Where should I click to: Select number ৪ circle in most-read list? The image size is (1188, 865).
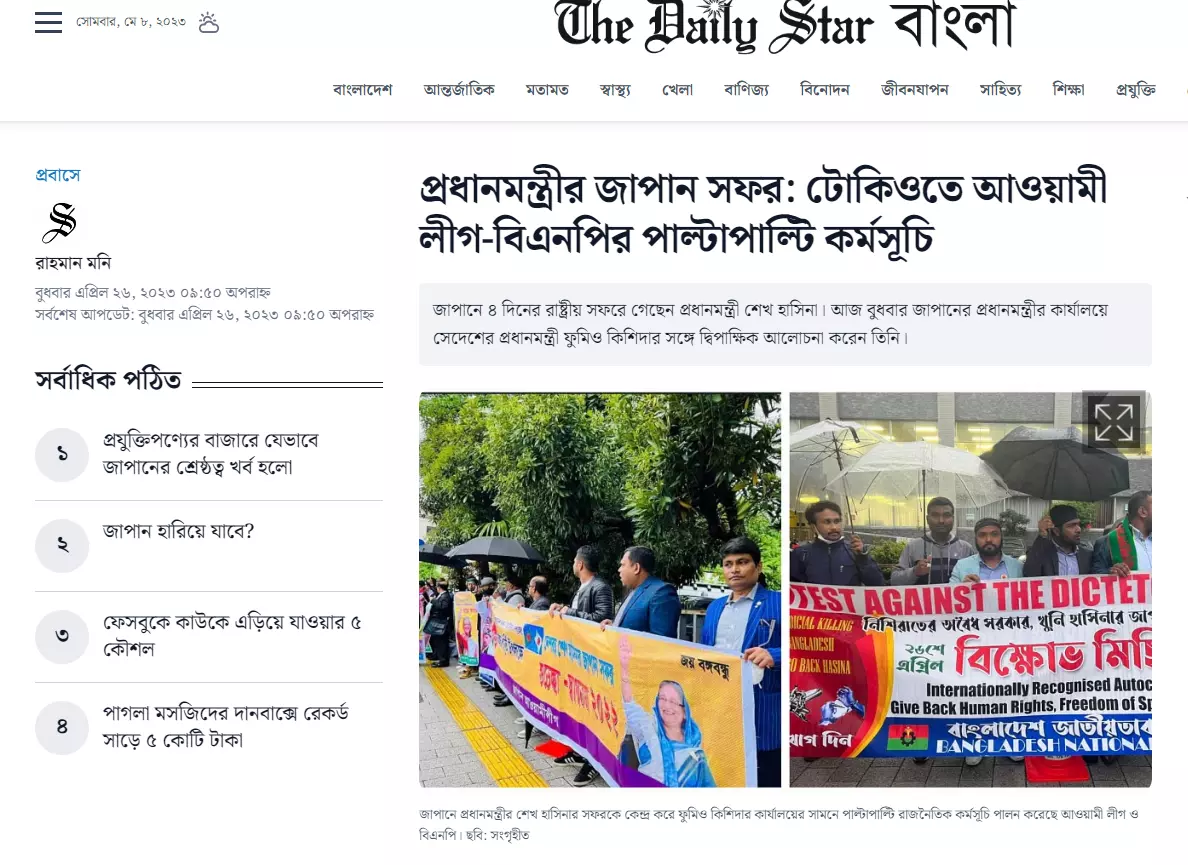[62, 727]
